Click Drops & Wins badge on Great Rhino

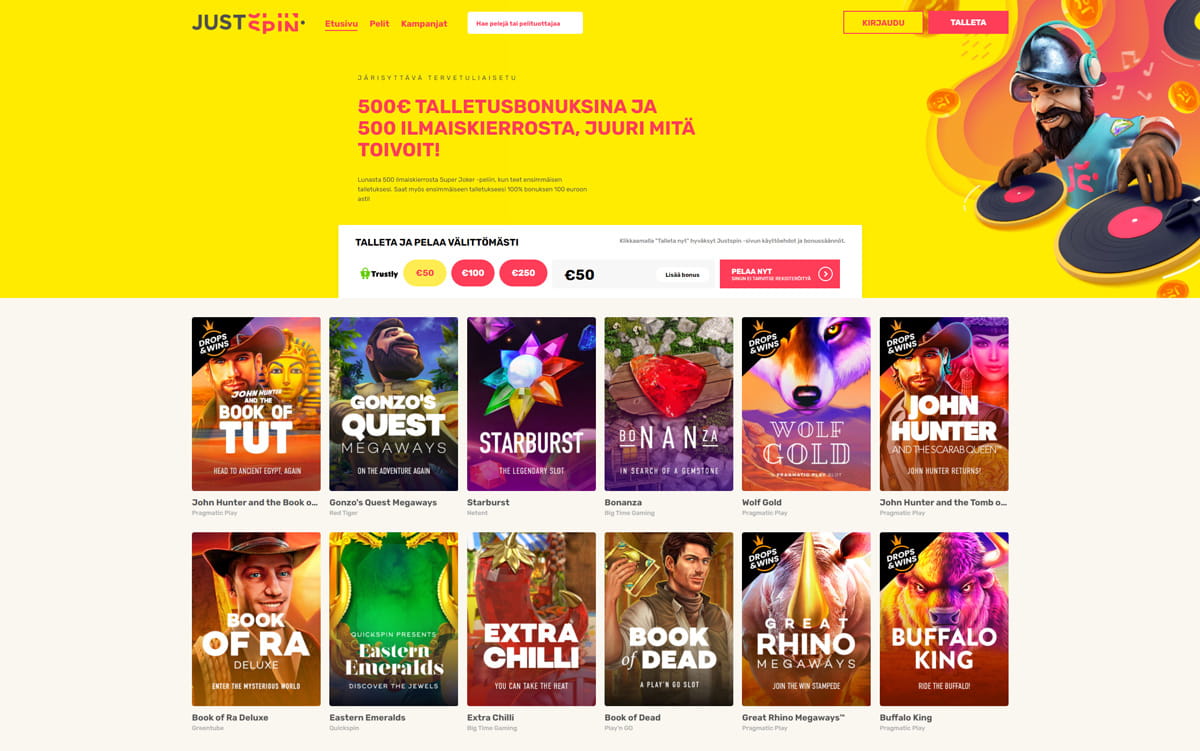pyautogui.click(x=764, y=553)
